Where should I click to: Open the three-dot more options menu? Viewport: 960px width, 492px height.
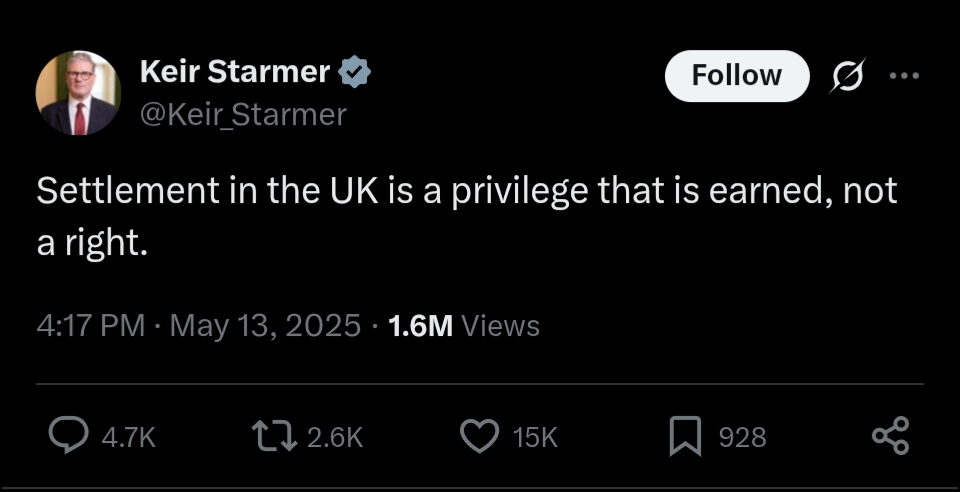point(903,76)
